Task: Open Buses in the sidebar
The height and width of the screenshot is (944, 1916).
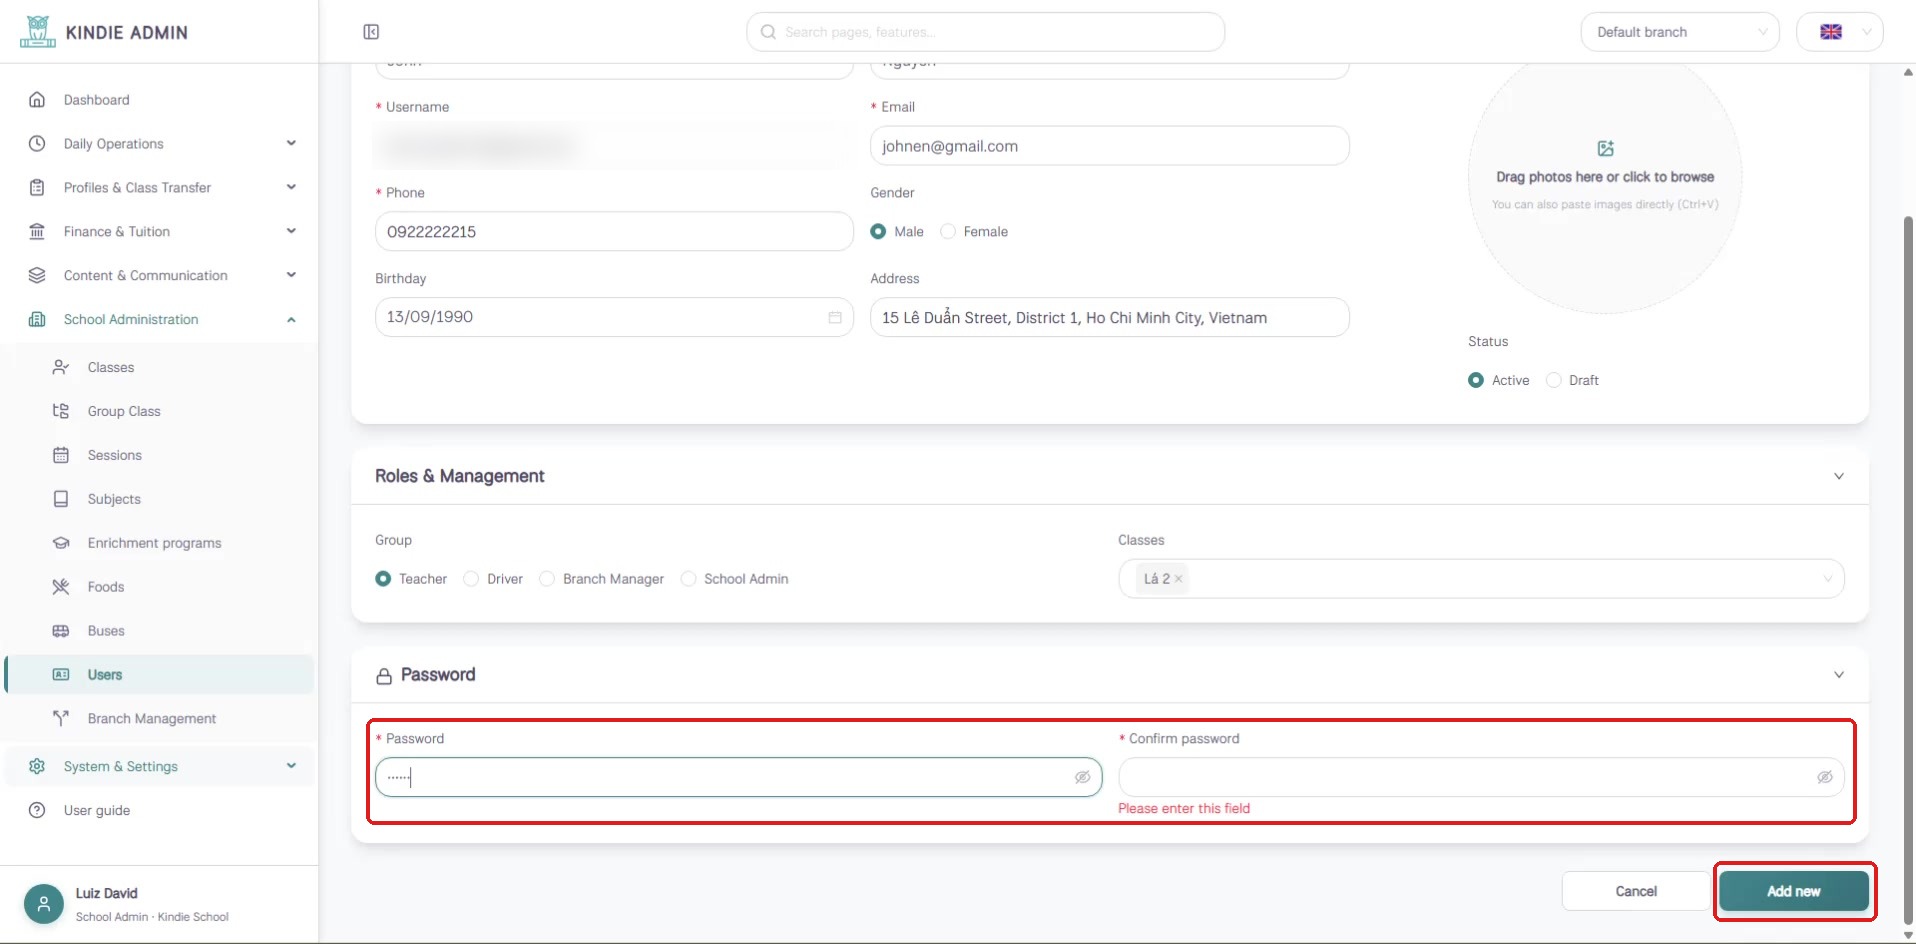Action: pos(106,631)
